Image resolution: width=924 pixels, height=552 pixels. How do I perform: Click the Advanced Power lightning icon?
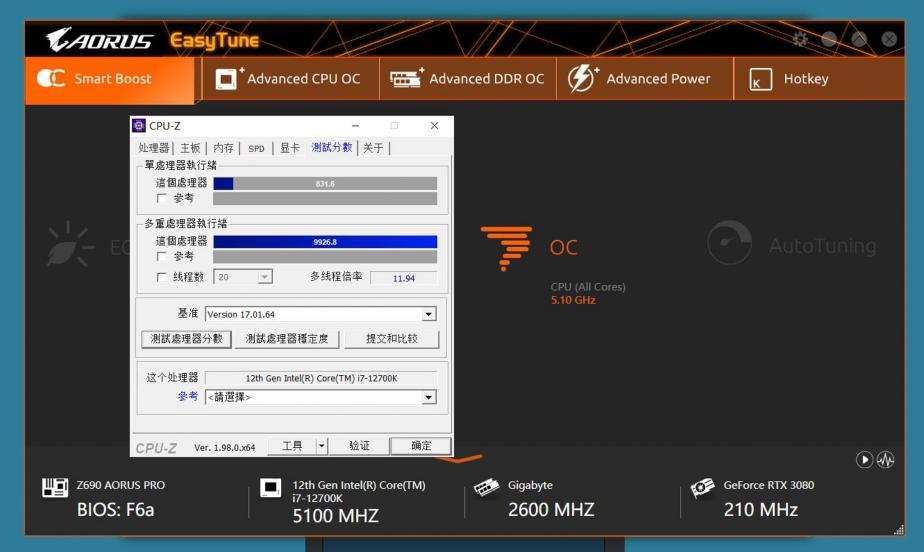click(582, 78)
